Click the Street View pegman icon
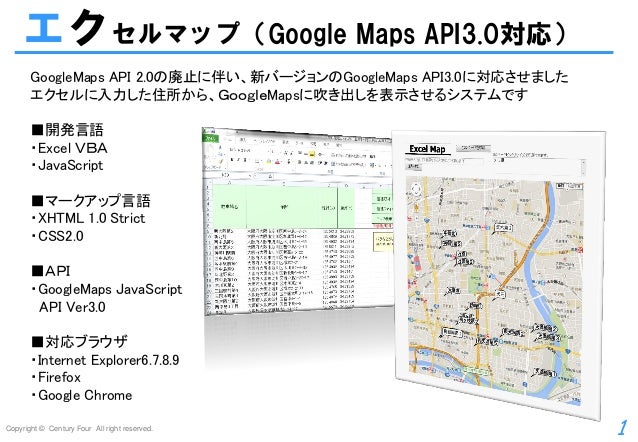The image size is (638, 442). tap(416, 207)
